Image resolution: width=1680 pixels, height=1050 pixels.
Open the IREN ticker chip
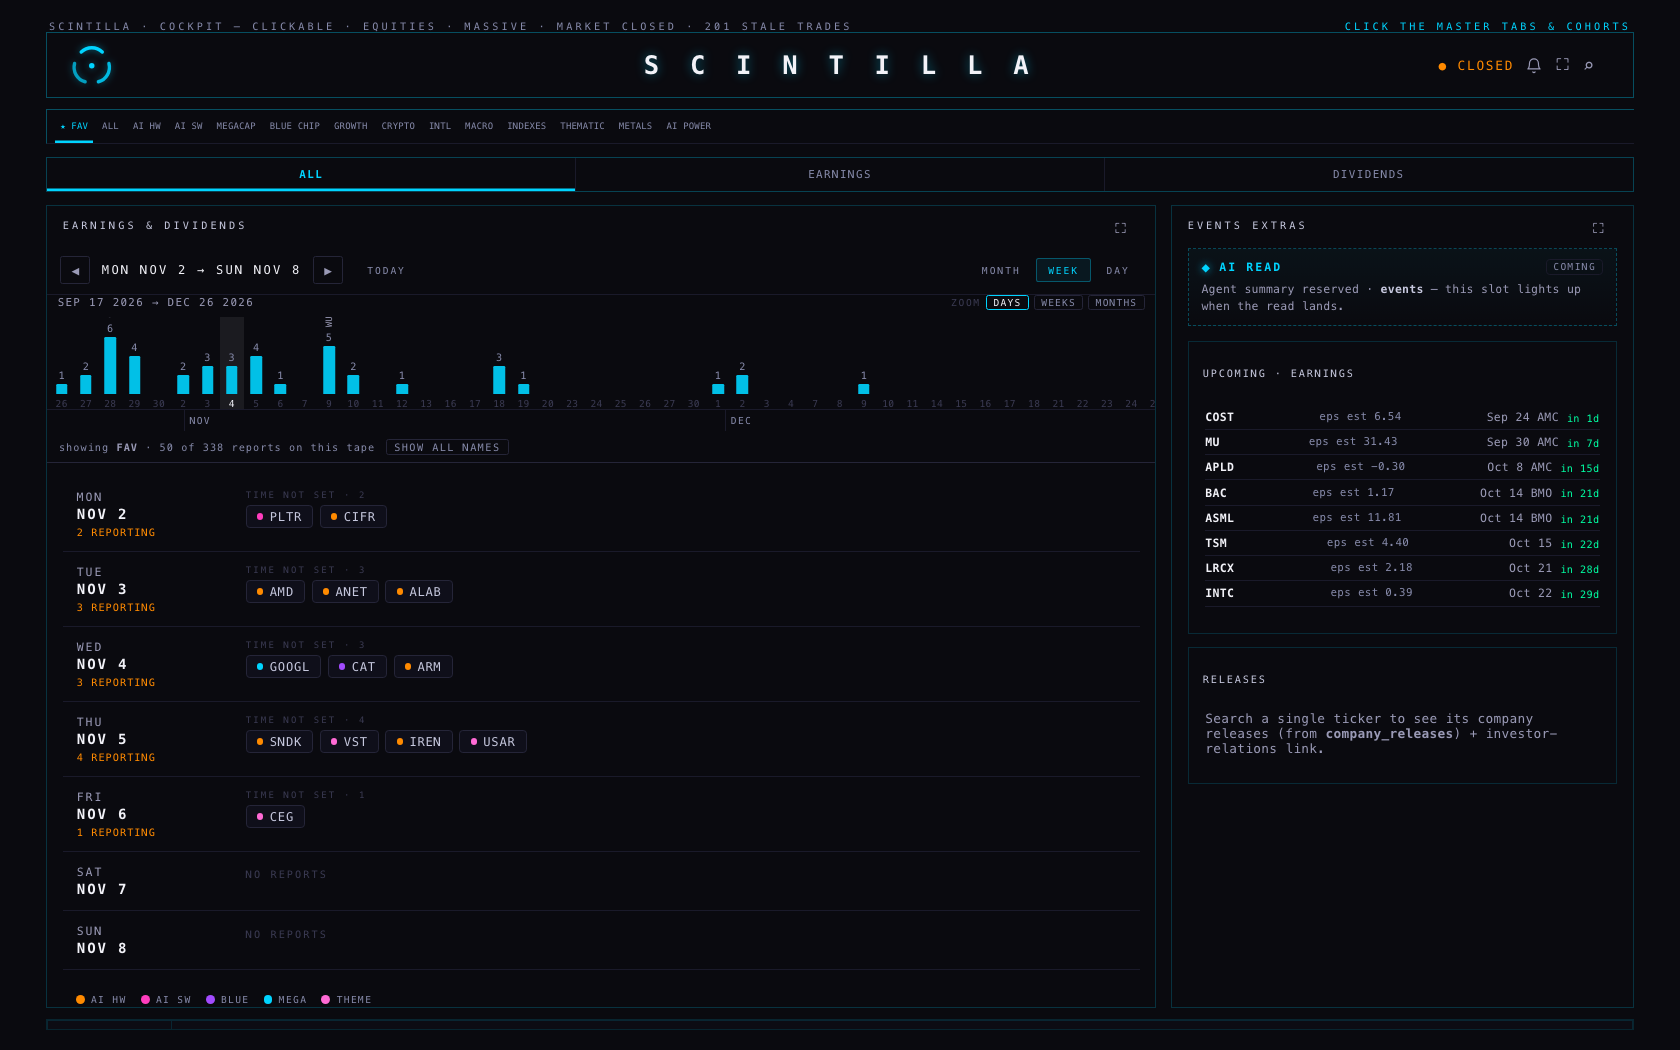tap(419, 742)
